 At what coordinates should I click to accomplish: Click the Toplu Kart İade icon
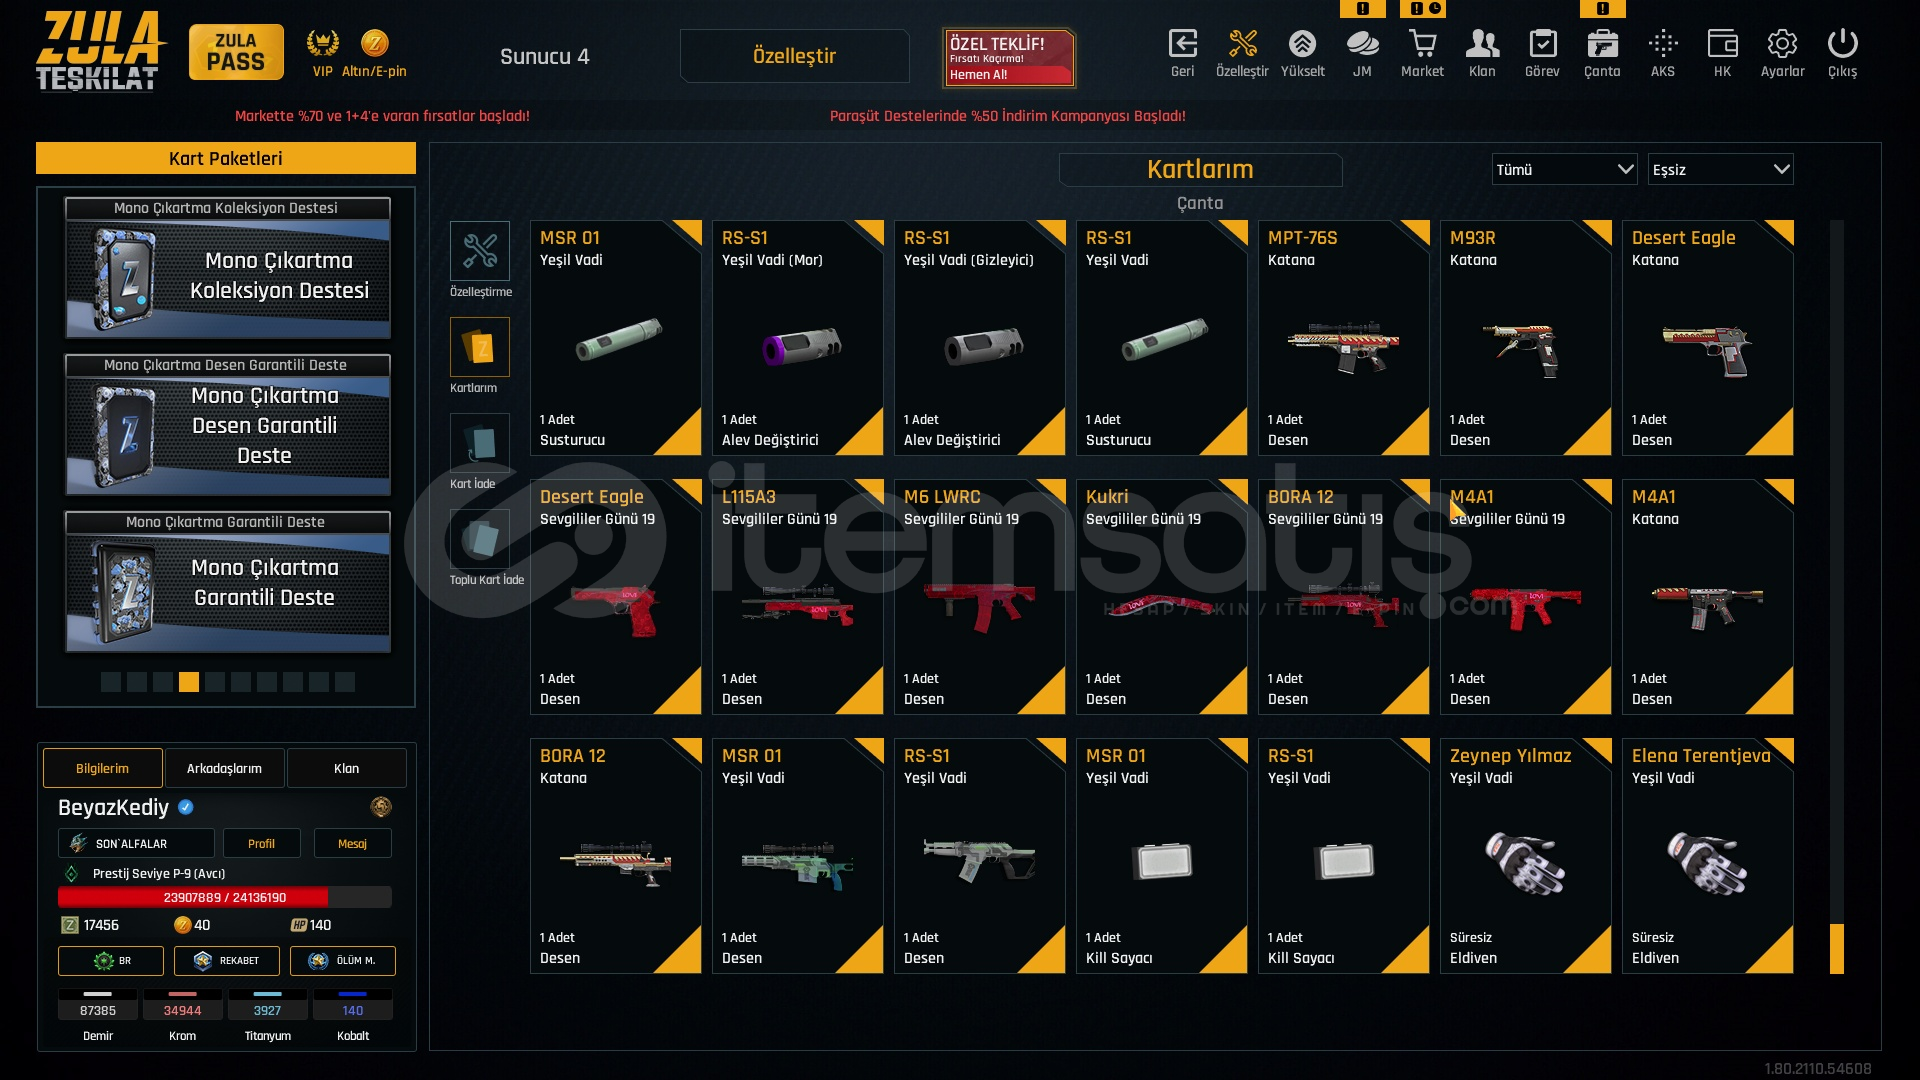click(x=479, y=538)
